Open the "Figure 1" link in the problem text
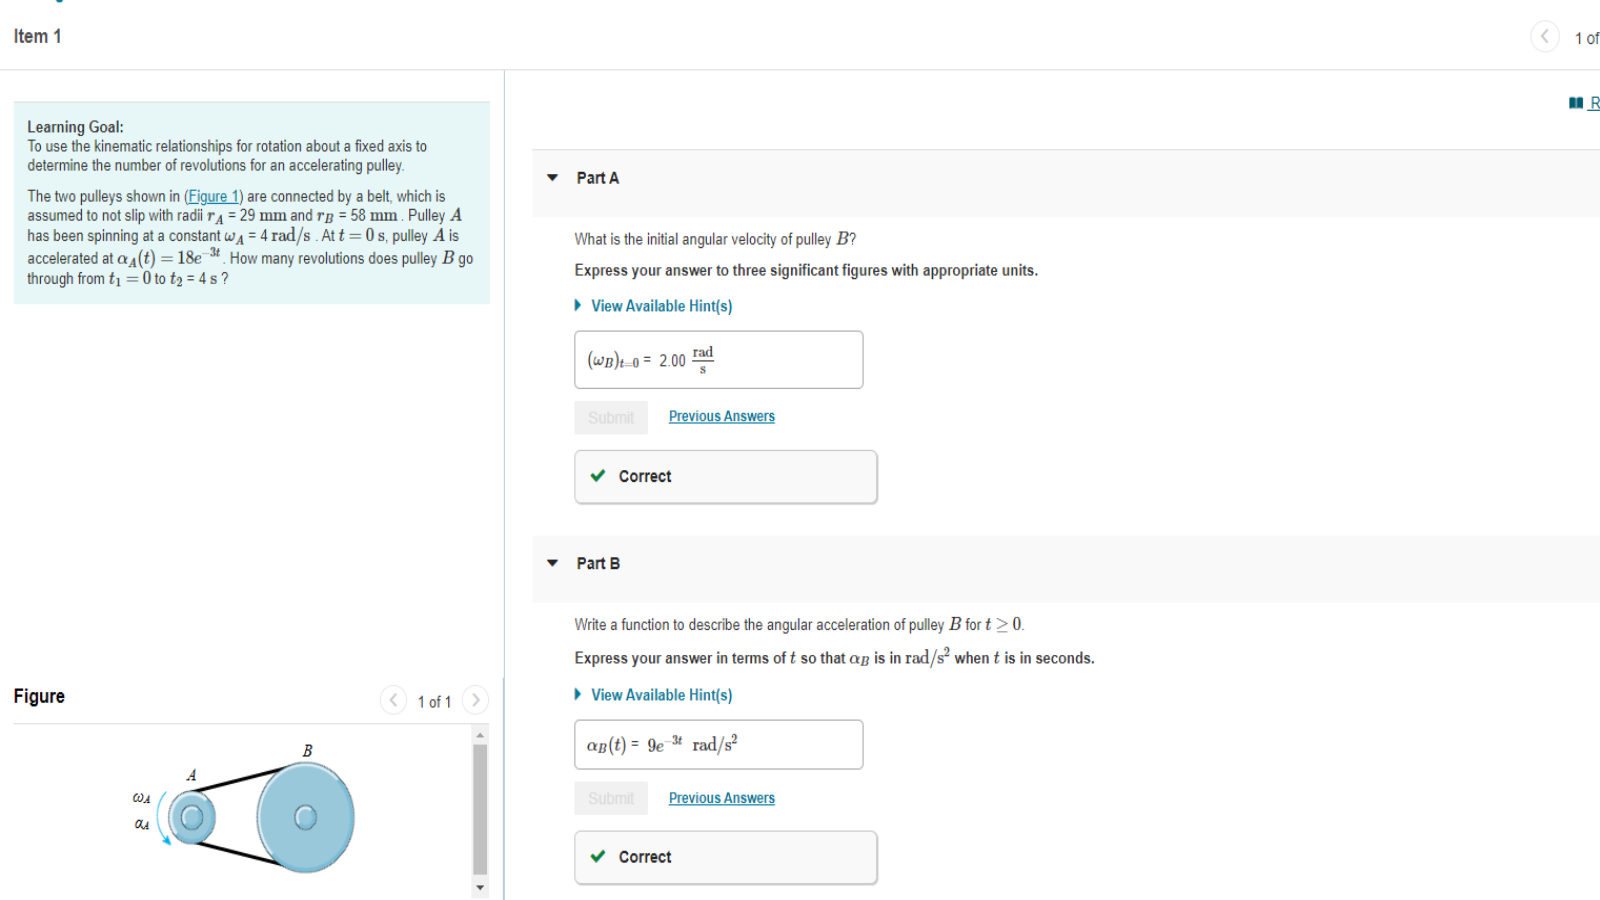Image resolution: width=1600 pixels, height=900 pixels. tap(213, 196)
